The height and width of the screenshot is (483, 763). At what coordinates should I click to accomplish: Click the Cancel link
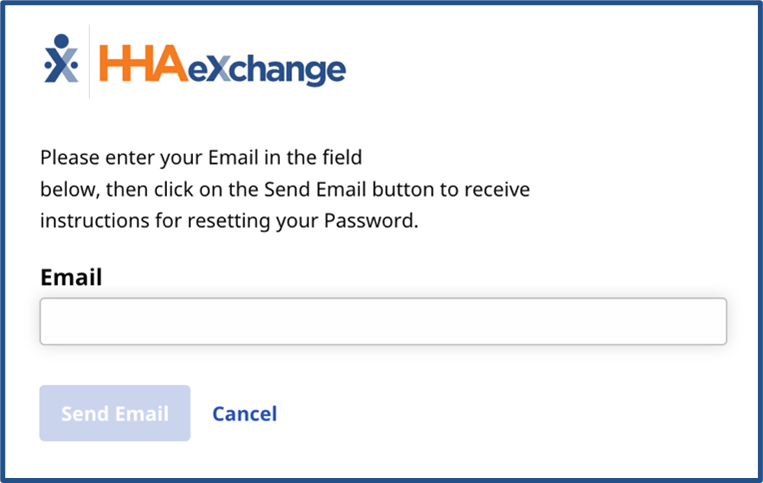tap(244, 413)
